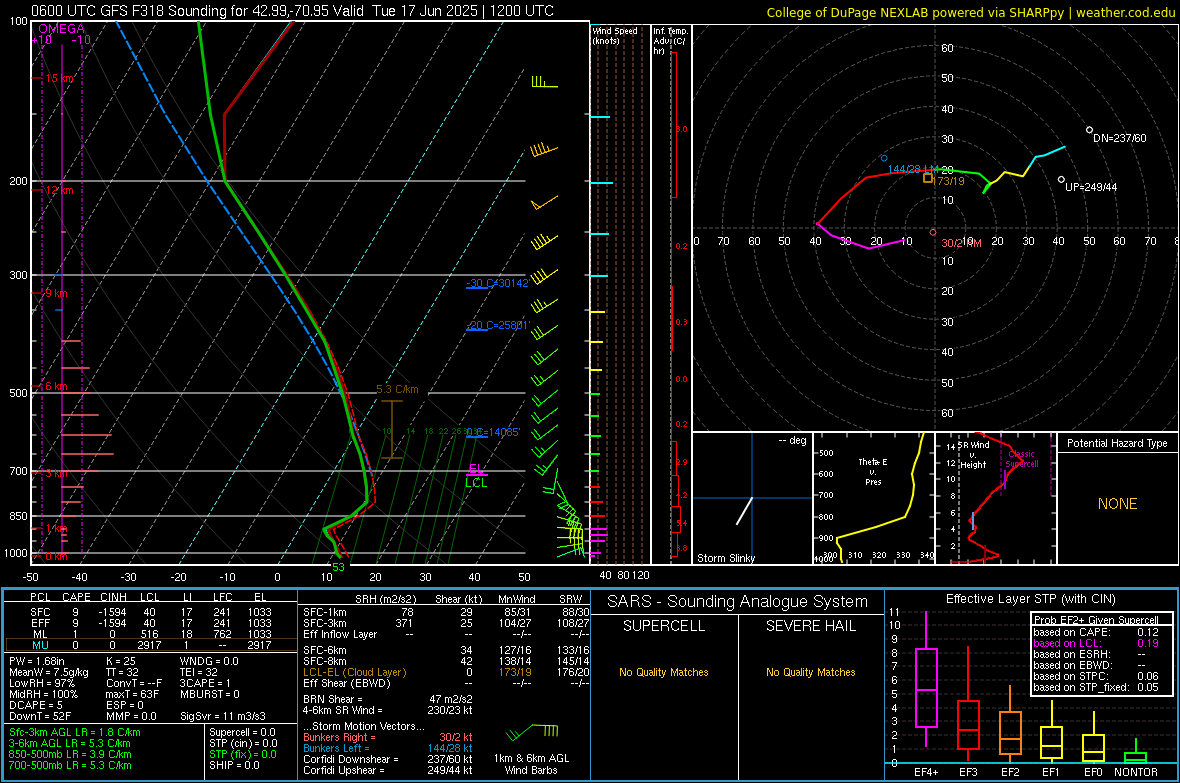1180x783 pixels.
Task: Click the SR Wind v. Height label
Action: coord(974,455)
